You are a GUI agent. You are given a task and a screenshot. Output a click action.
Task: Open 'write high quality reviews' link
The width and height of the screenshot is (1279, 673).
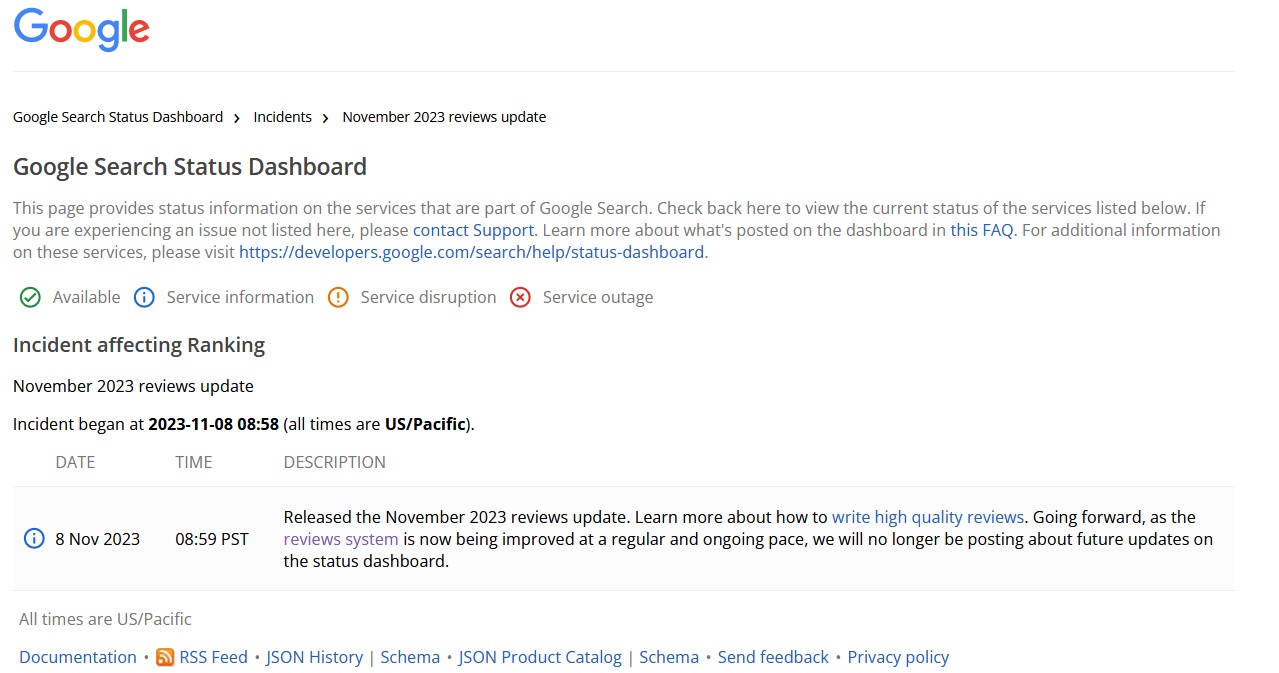point(927,517)
